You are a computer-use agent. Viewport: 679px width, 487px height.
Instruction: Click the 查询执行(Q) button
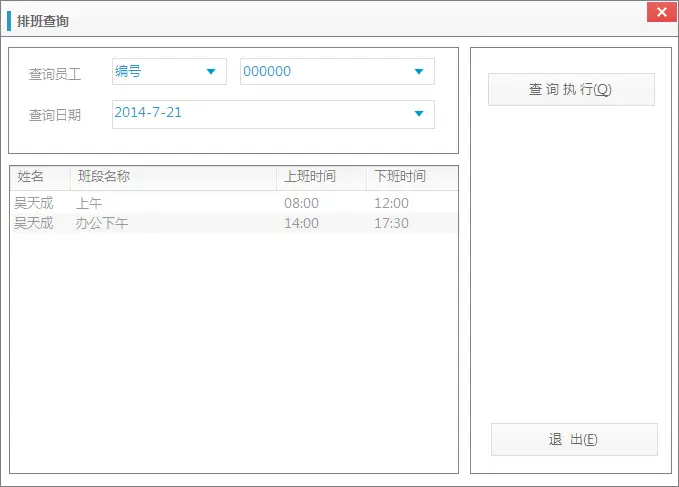(570, 89)
